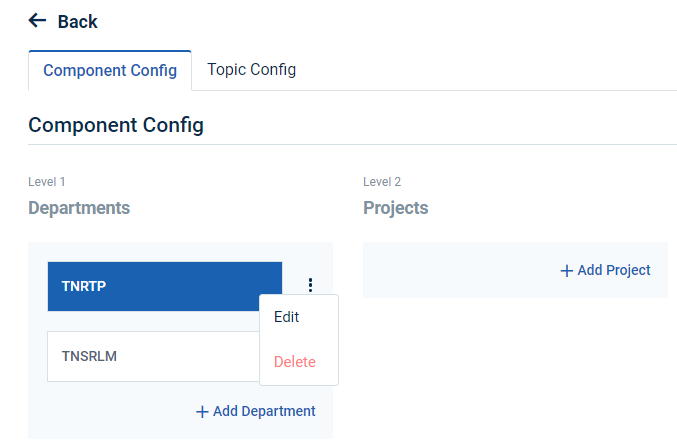Switch to the Component Config tab
The image size is (677, 446).
[110, 71]
